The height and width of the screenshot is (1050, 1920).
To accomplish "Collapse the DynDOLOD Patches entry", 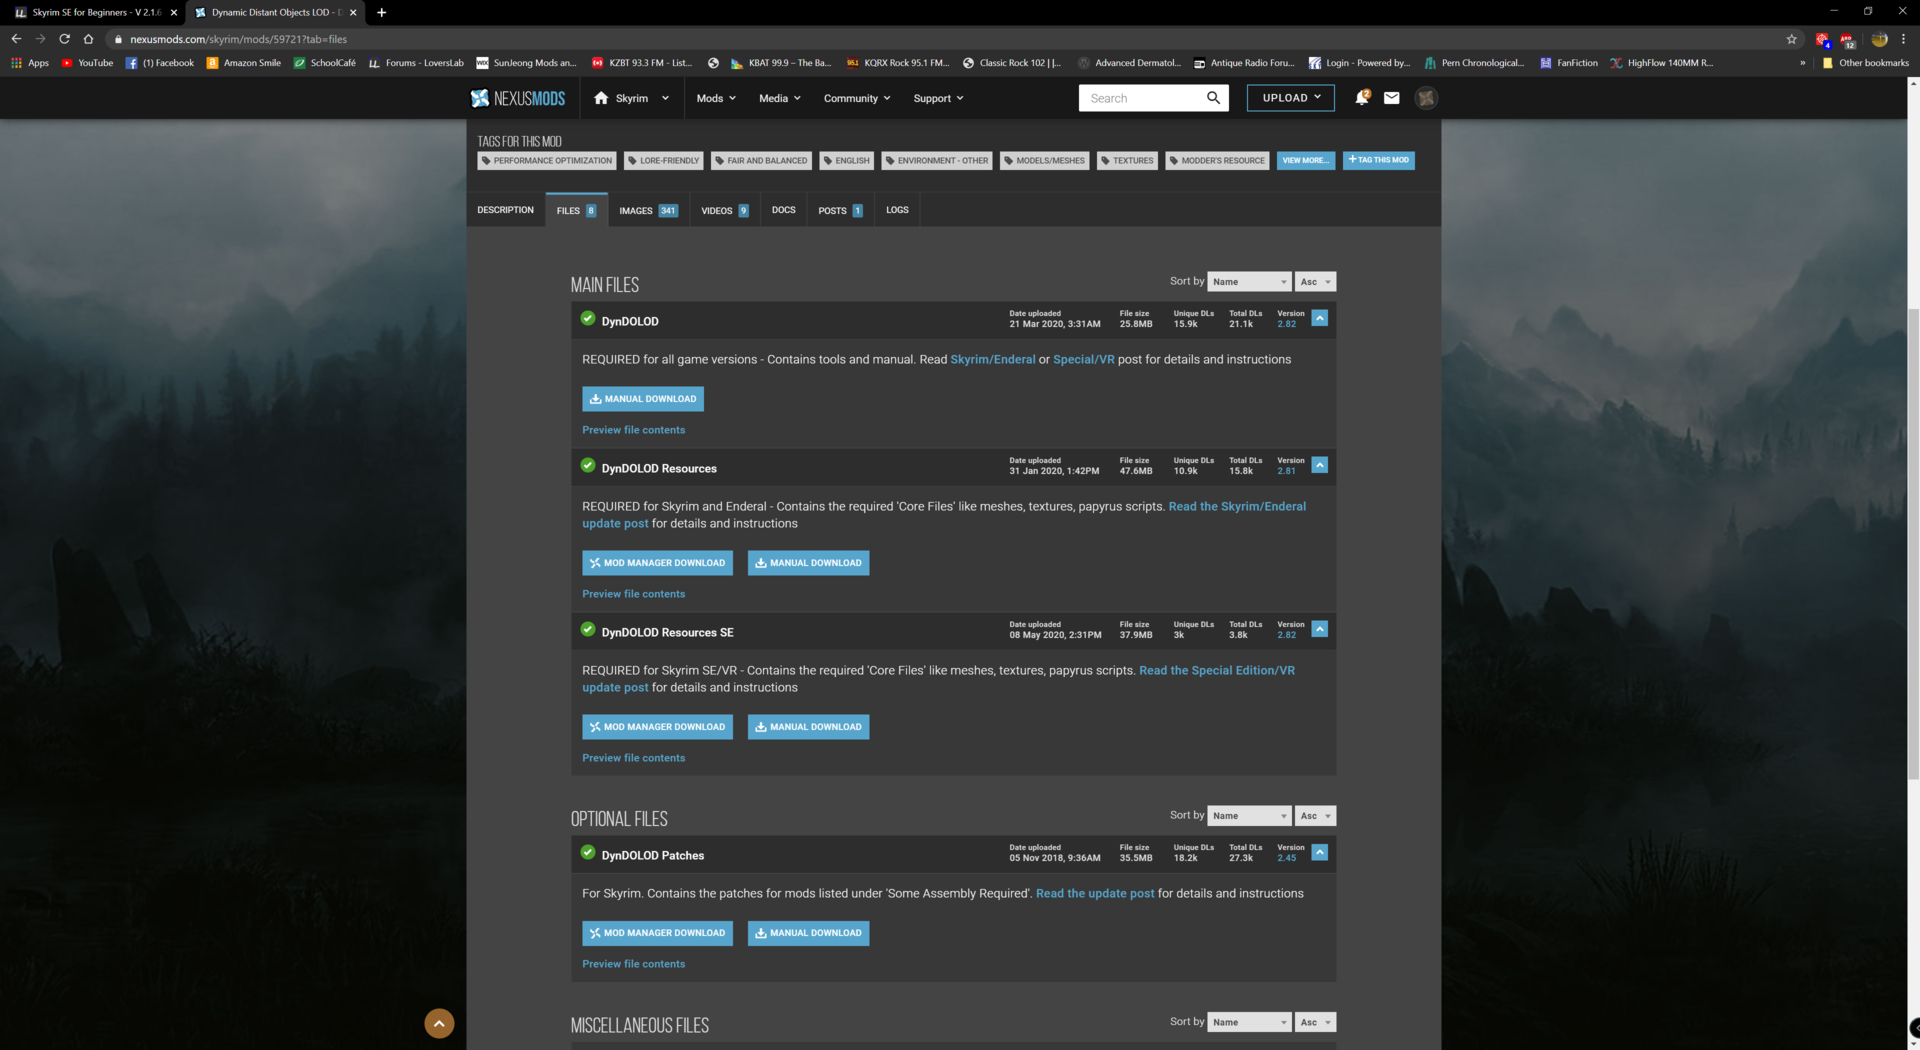I will (1319, 852).
